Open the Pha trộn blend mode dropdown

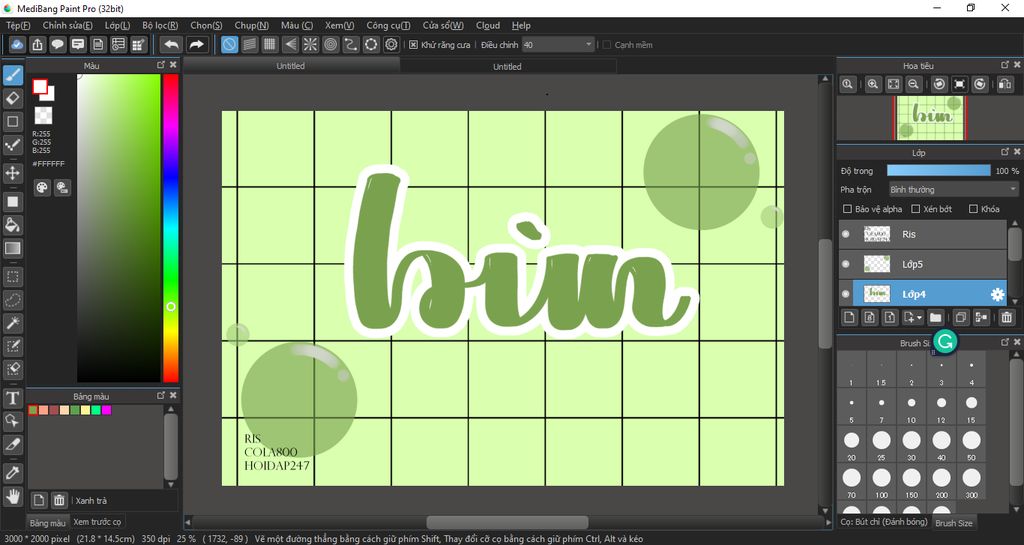(x=953, y=190)
